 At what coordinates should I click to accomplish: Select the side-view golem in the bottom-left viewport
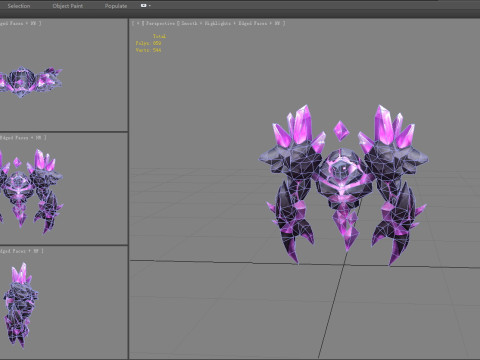tap(21, 305)
